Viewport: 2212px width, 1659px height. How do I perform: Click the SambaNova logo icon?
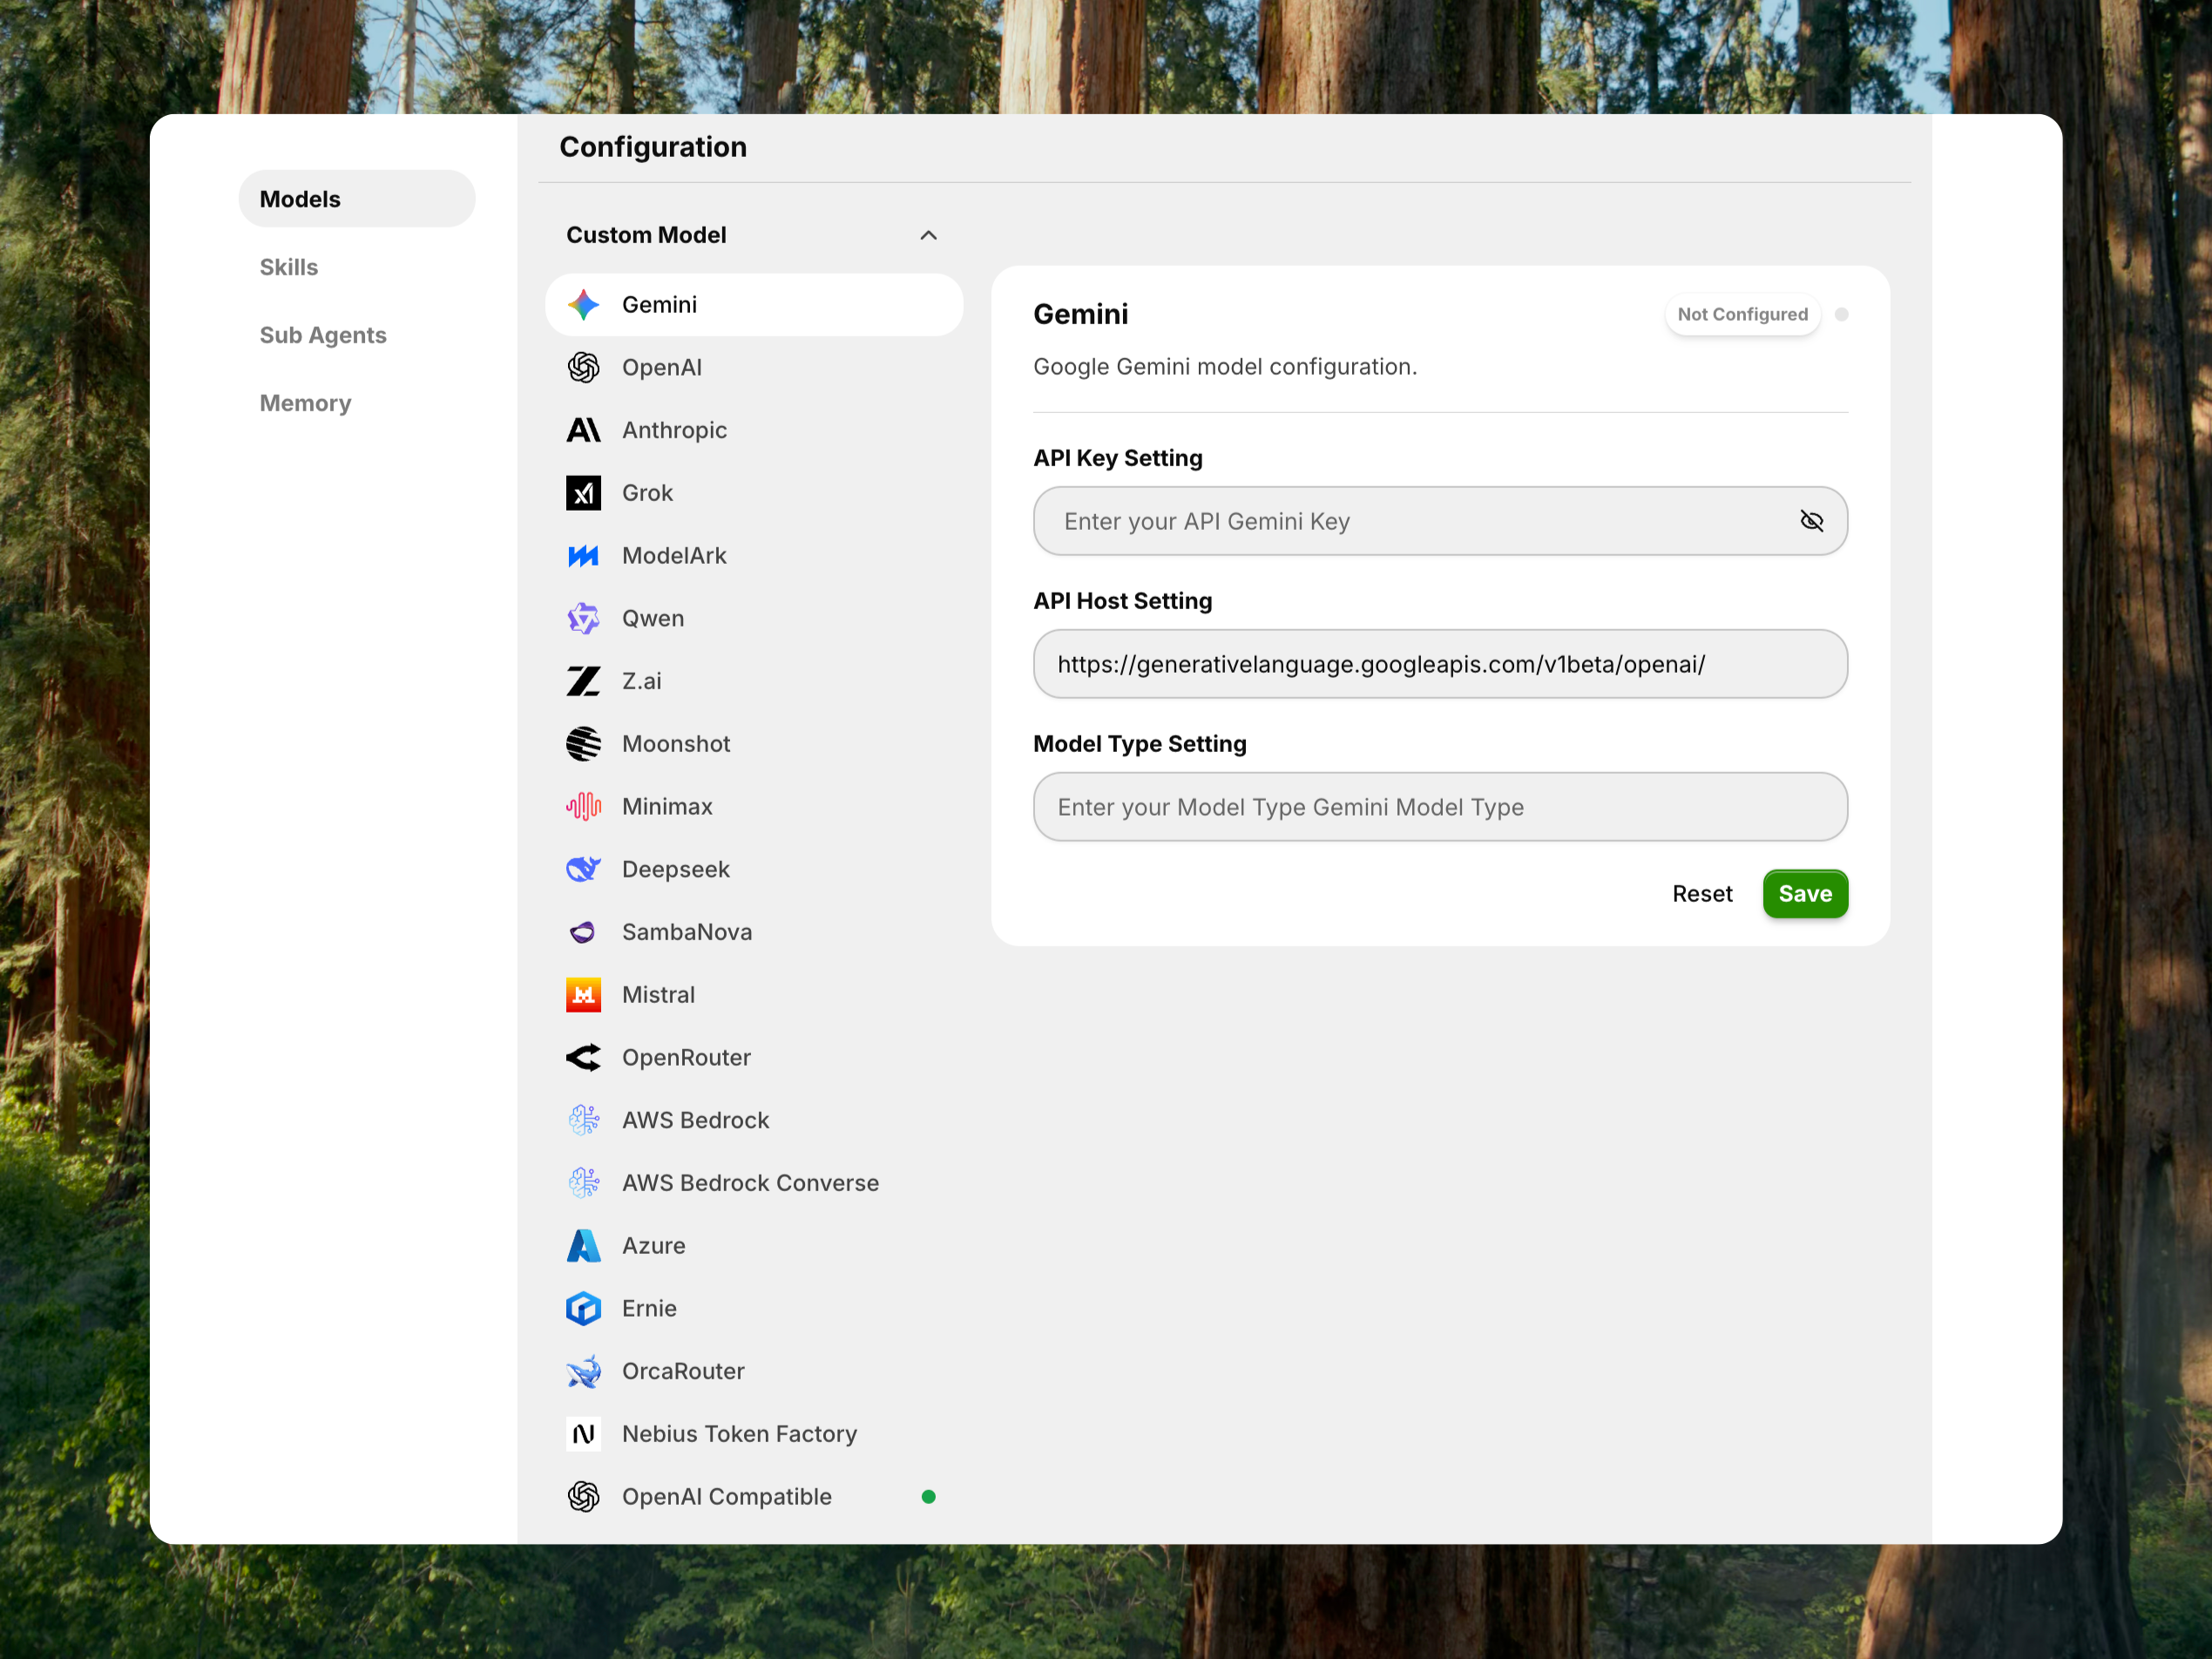583,932
